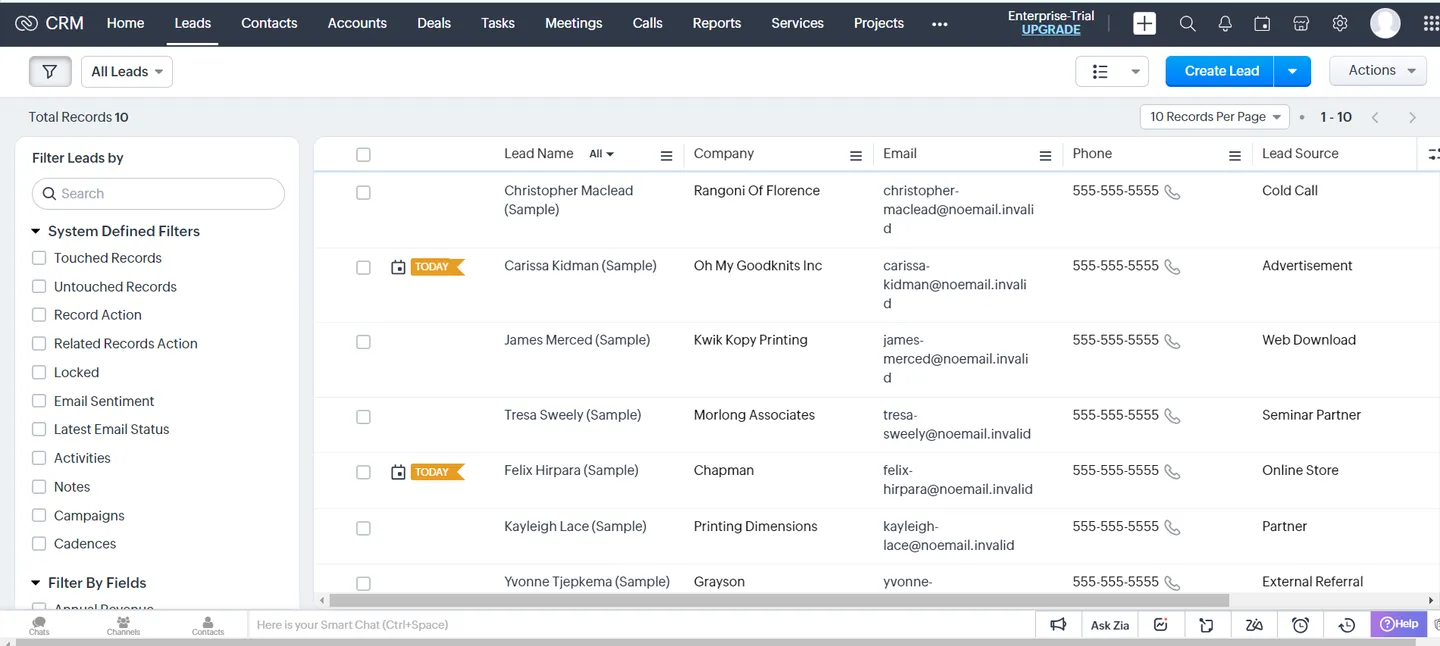This screenshot has width=1440, height=646.
Task: Collapse System Defined Filters section
Action: click(37, 231)
